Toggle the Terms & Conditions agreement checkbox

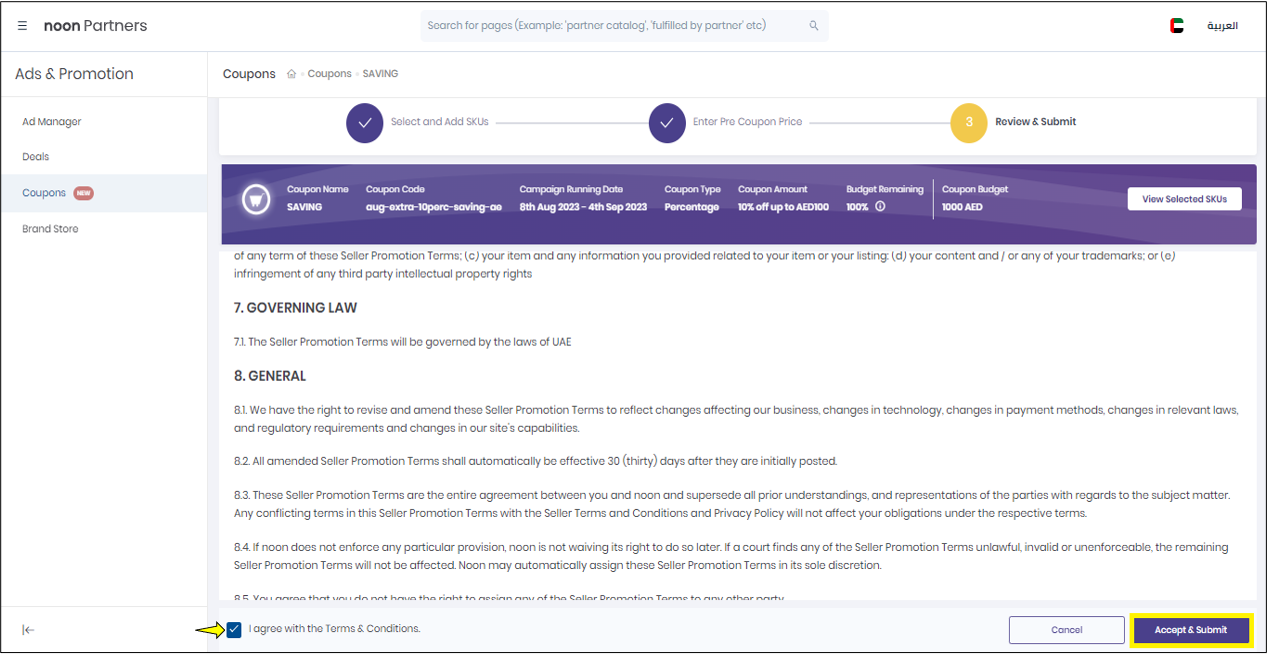234,629
